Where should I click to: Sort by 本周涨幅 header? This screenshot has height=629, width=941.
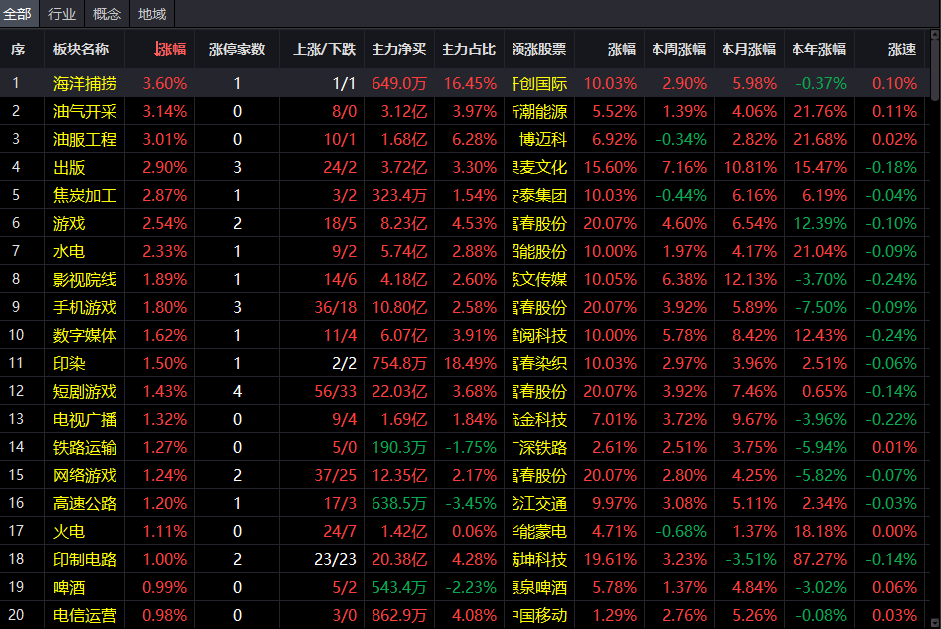pos(679,49)
